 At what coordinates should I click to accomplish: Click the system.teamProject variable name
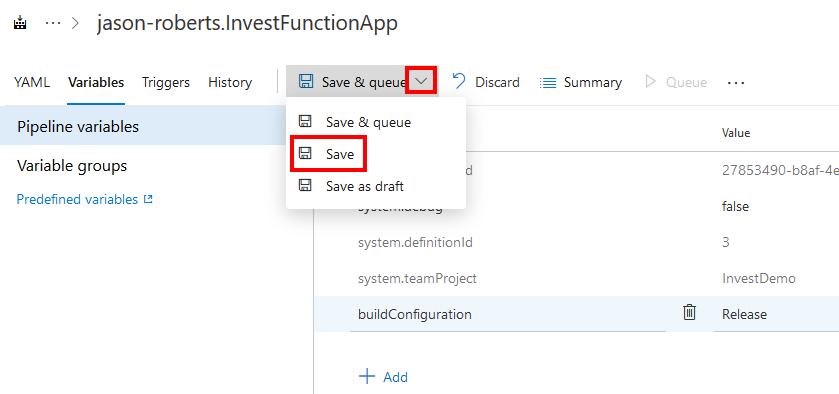tap(417, 278)
